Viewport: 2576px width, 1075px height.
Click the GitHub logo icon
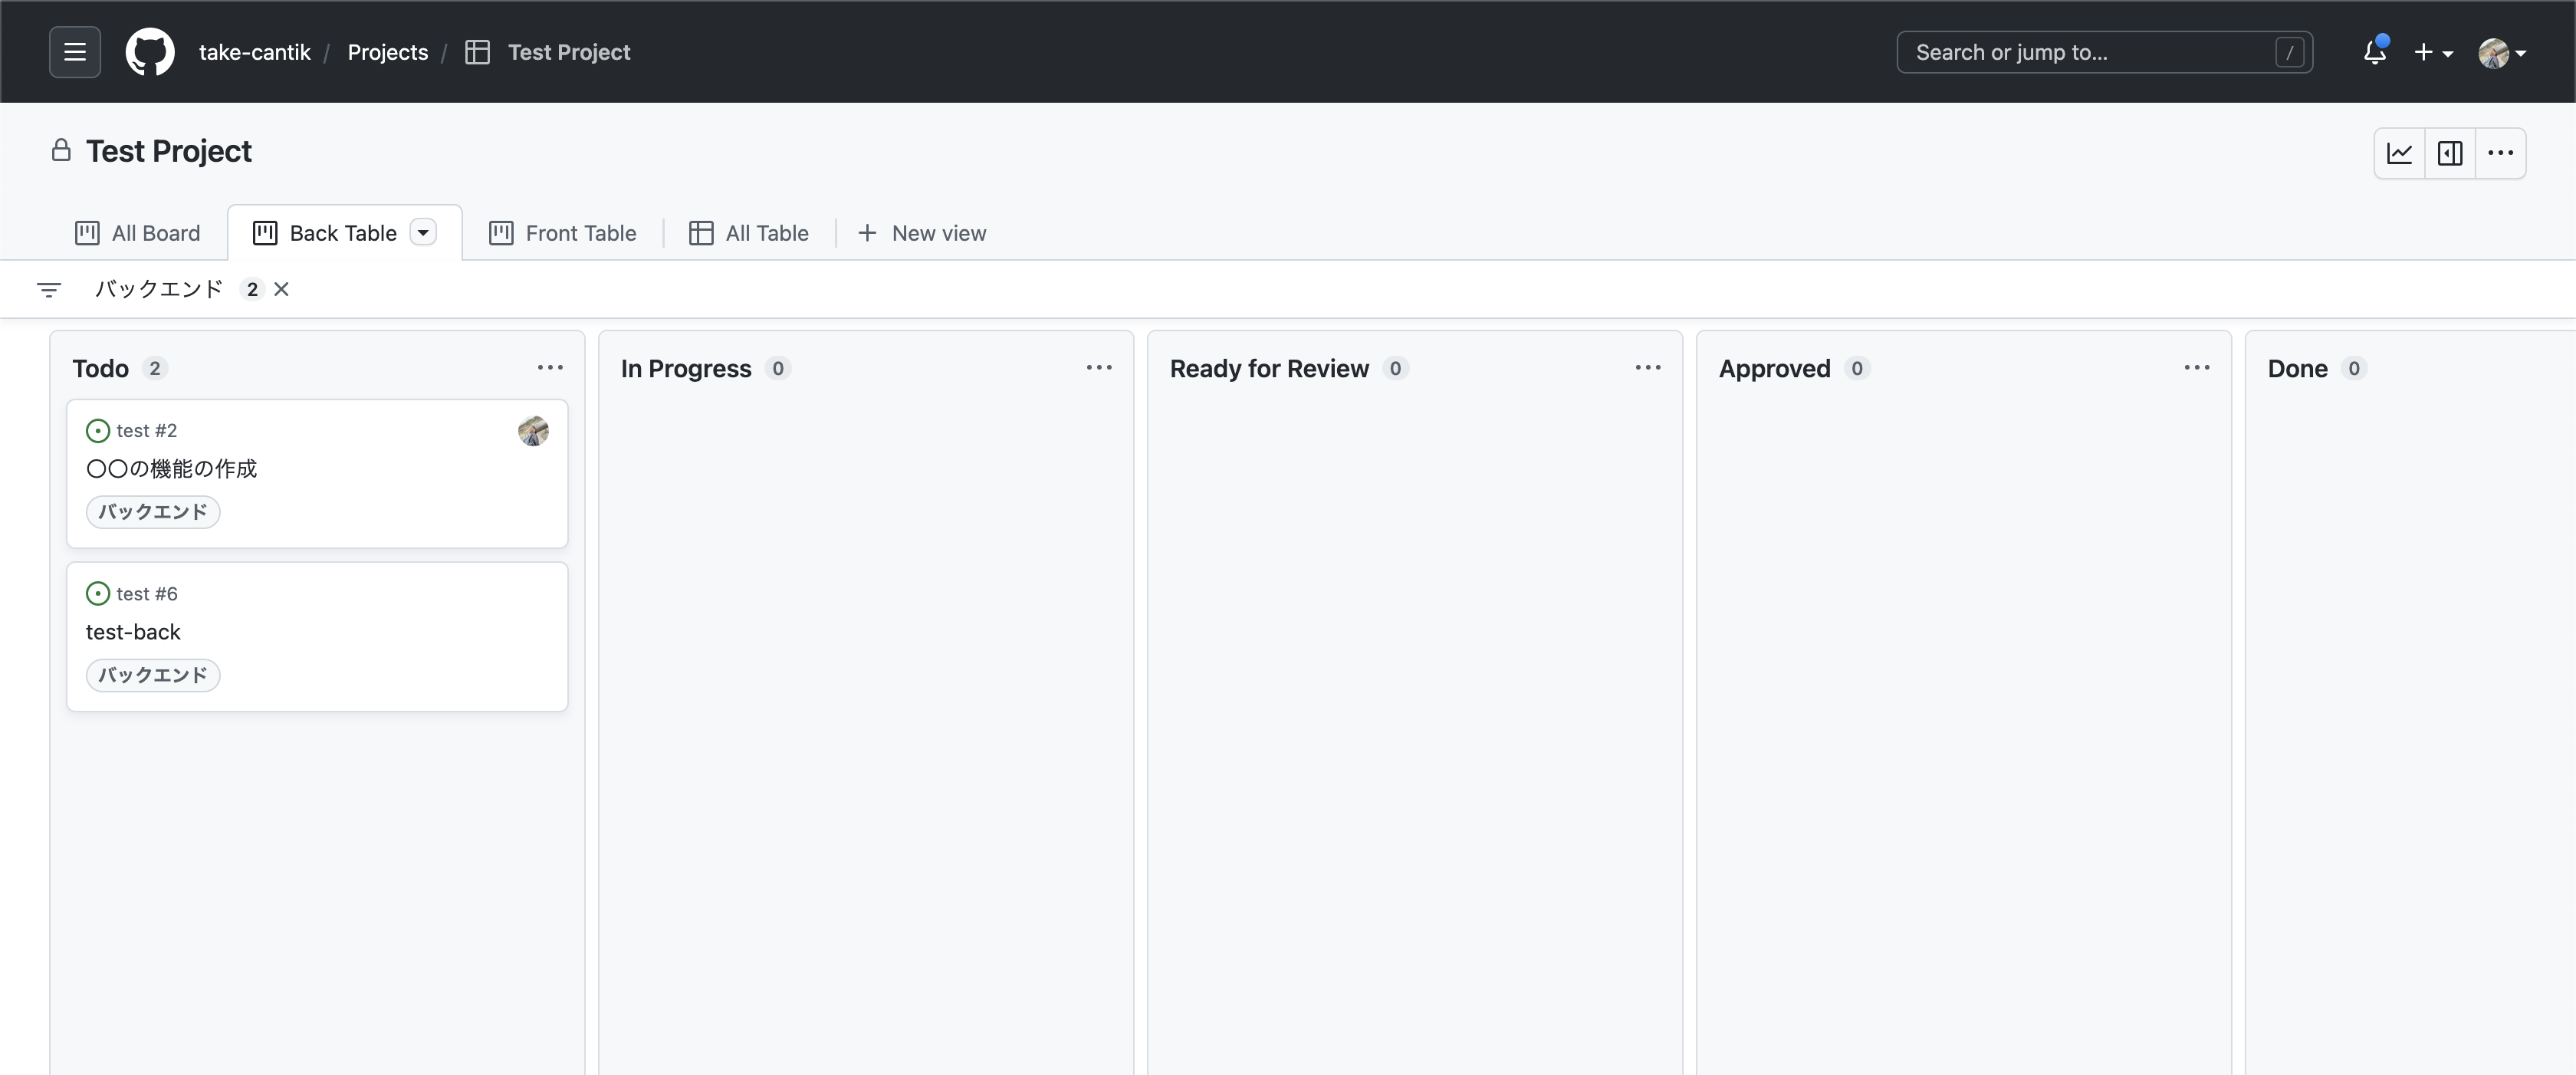pos(150,52)
